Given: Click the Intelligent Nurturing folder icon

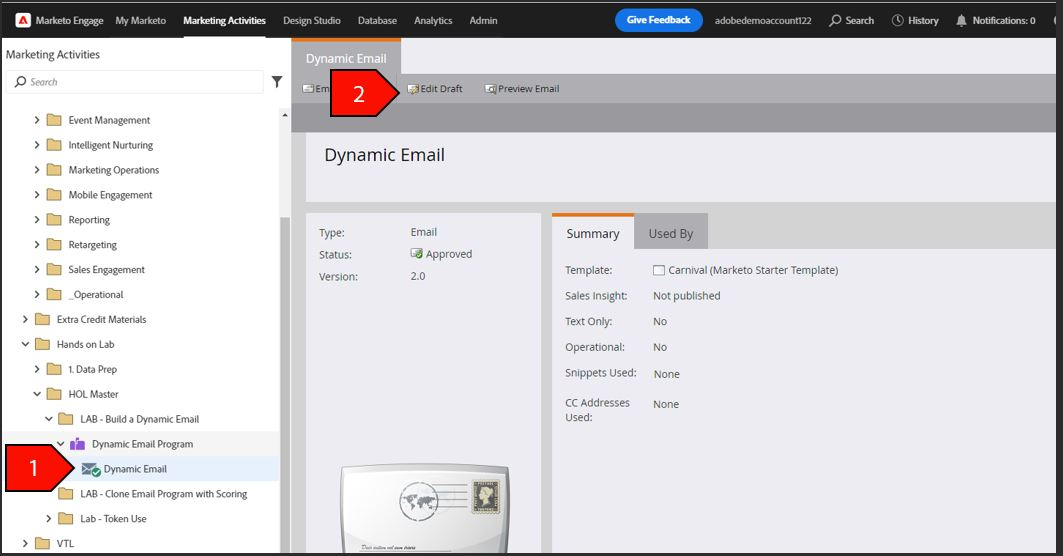Looking at the screenshot, I should coord(54,145).
